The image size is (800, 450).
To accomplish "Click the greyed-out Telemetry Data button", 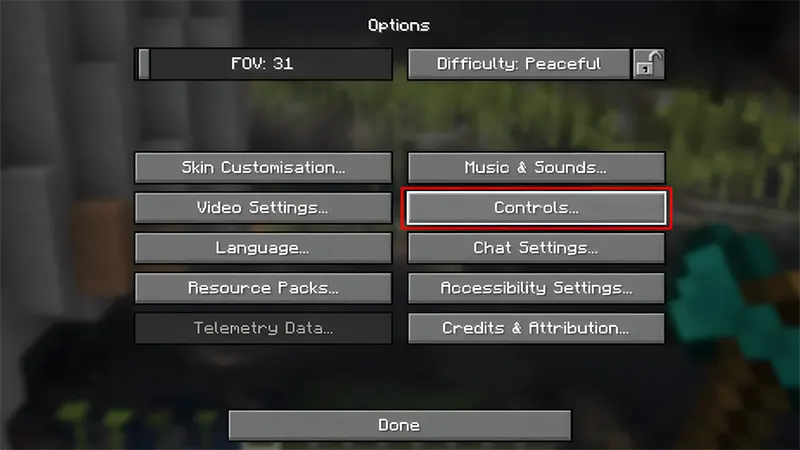I will pos(263,328).
